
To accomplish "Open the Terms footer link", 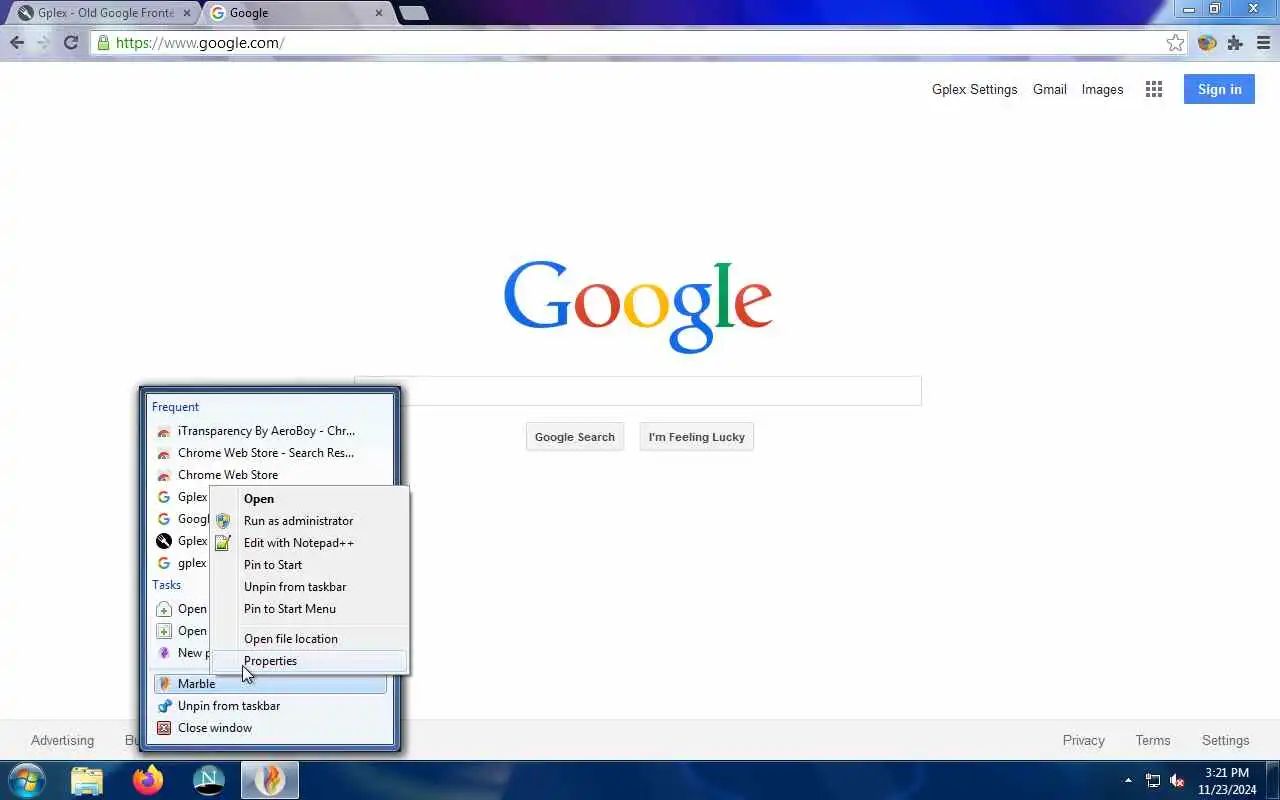I will point(1153,740).
